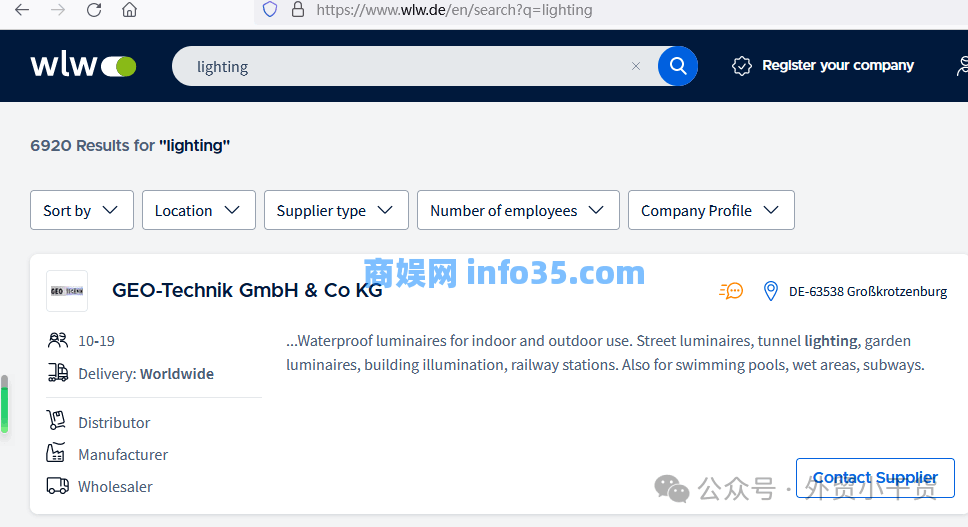Click the DE-63538 Großkrotzenburg address text
This screenshot has width=968, height=527.
coord(868,291)
